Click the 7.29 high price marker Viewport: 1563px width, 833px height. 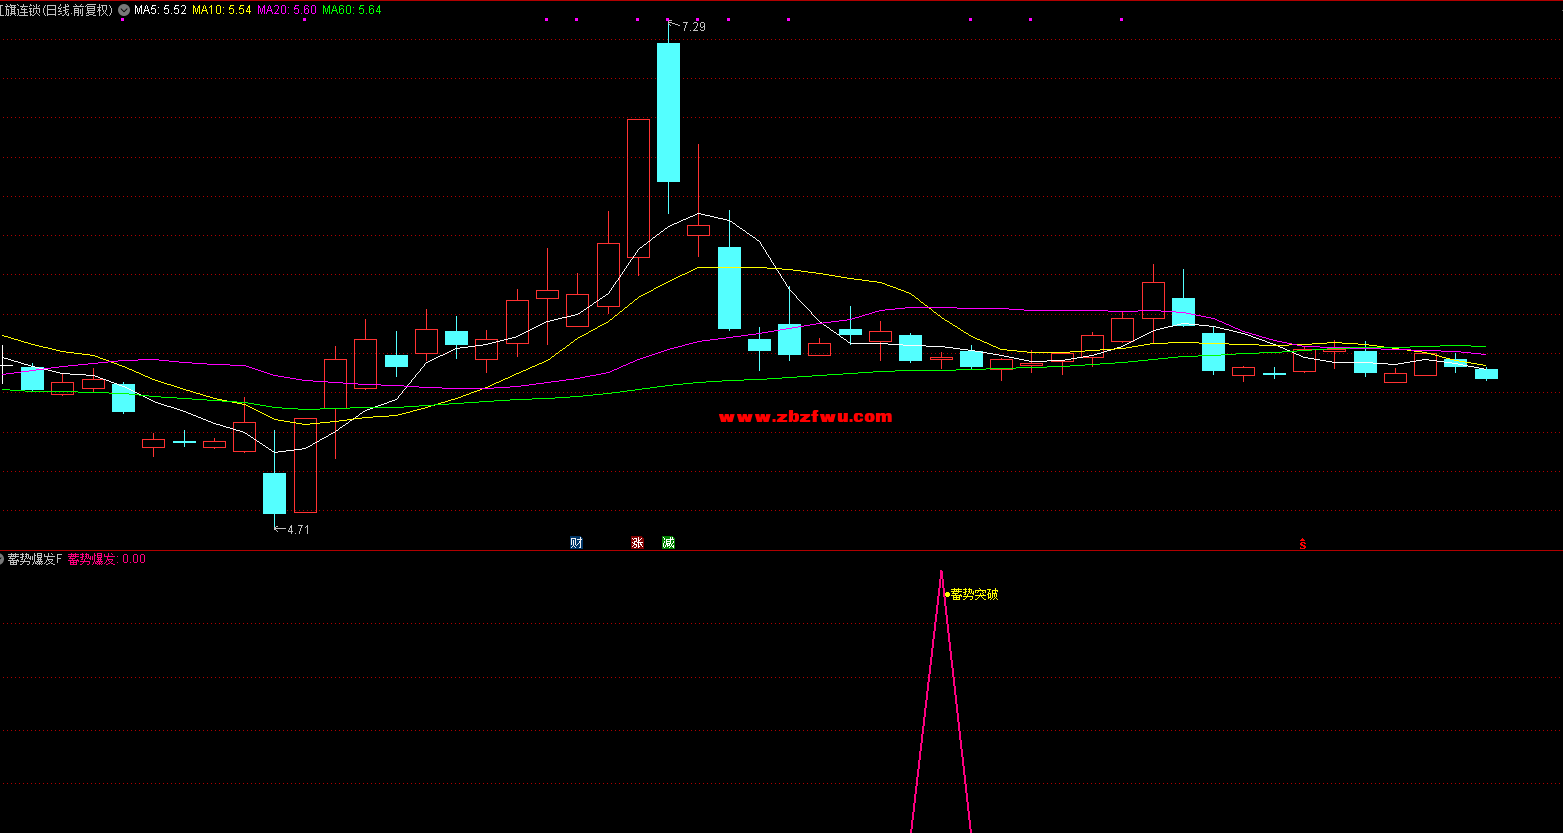click(x=692, y=27)
